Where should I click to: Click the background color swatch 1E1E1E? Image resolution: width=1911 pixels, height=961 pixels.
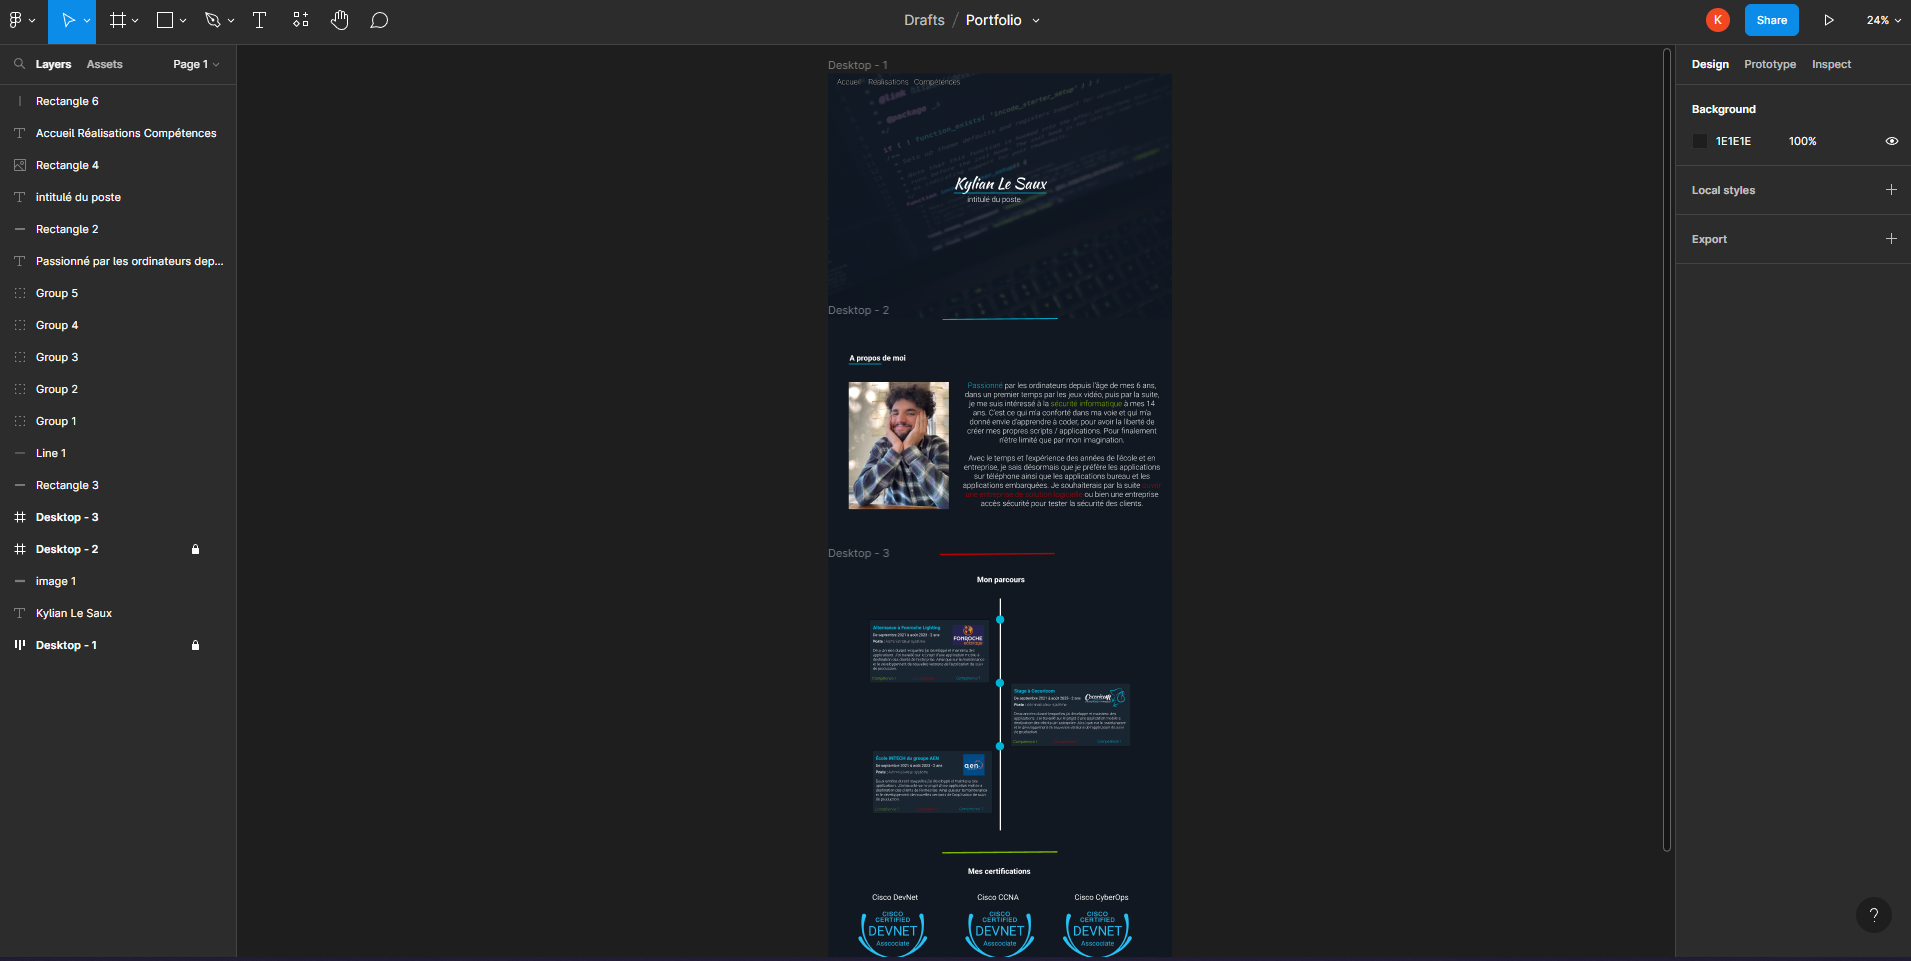(1700, 141)
